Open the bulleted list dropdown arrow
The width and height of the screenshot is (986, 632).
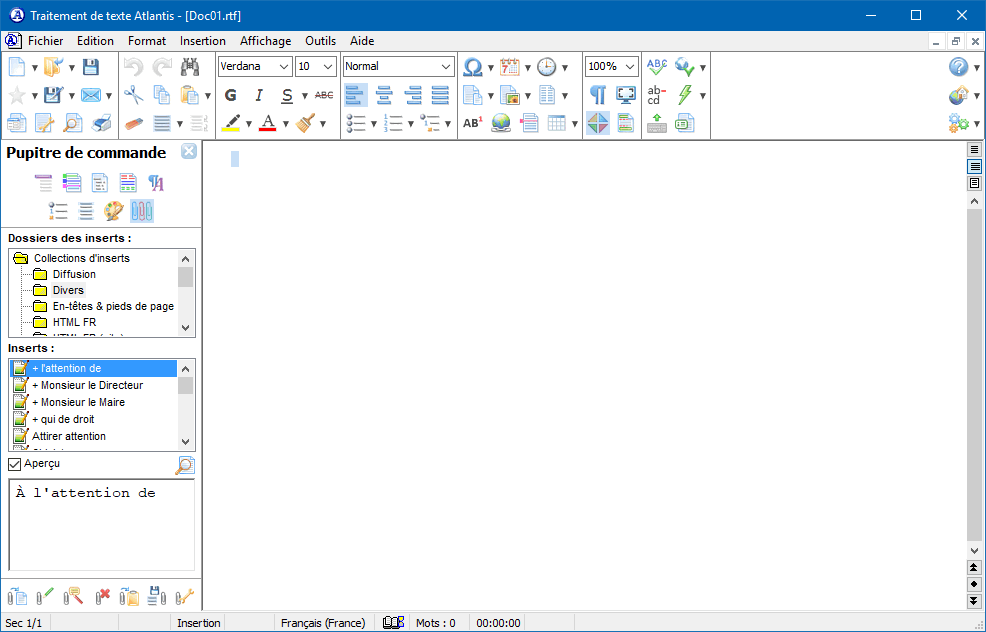coord(374,124)
